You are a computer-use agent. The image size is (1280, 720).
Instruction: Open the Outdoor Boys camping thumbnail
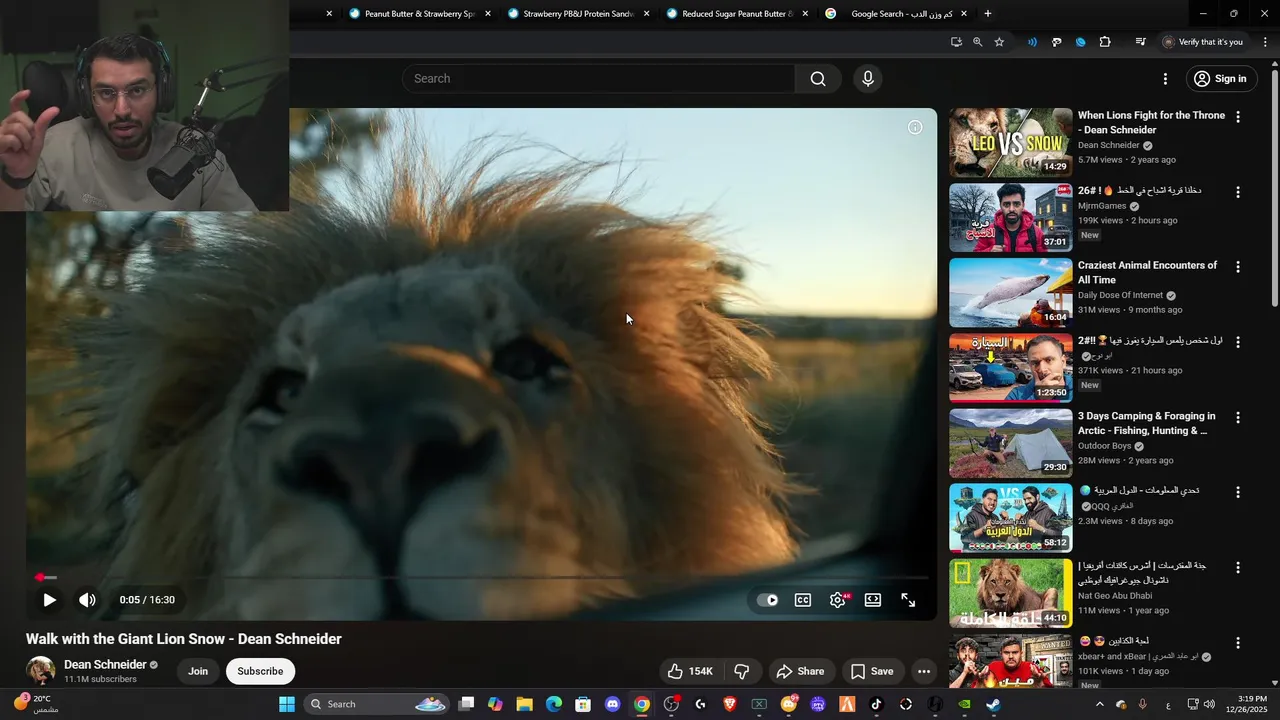click(1010, 443)
